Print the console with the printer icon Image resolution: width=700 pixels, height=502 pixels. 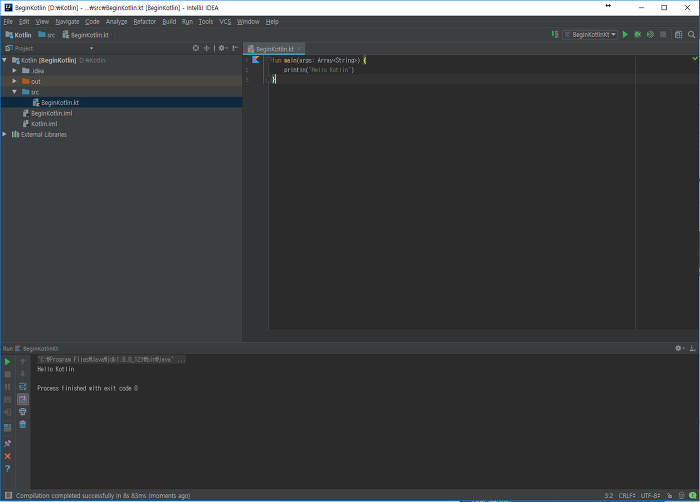point(23,412)
